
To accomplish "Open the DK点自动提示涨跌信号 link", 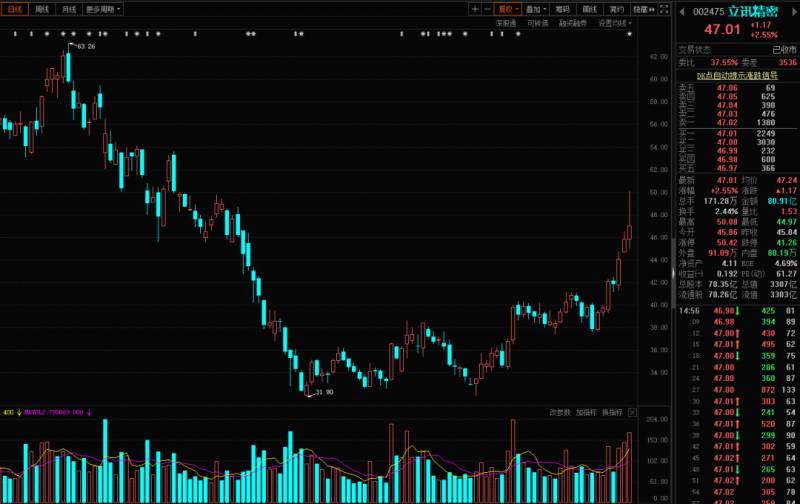I will (x=738, y=75).
